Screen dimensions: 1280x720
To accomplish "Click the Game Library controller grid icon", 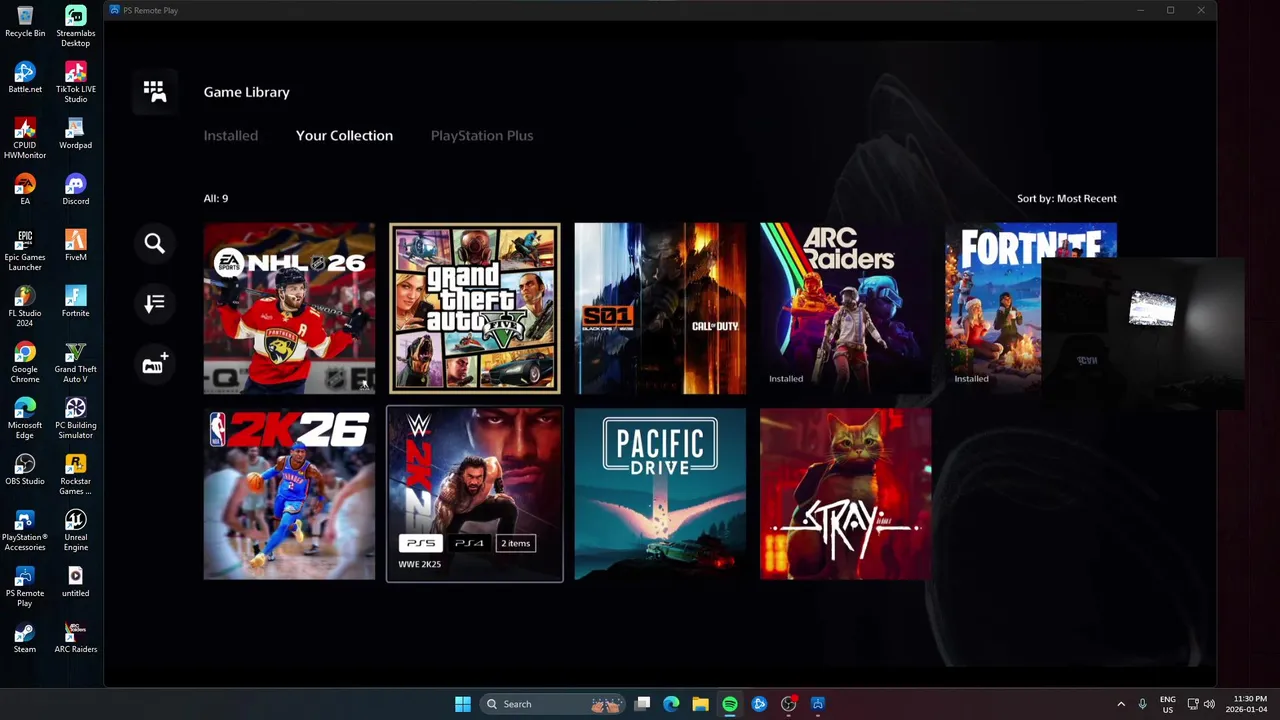I will 154,92.
